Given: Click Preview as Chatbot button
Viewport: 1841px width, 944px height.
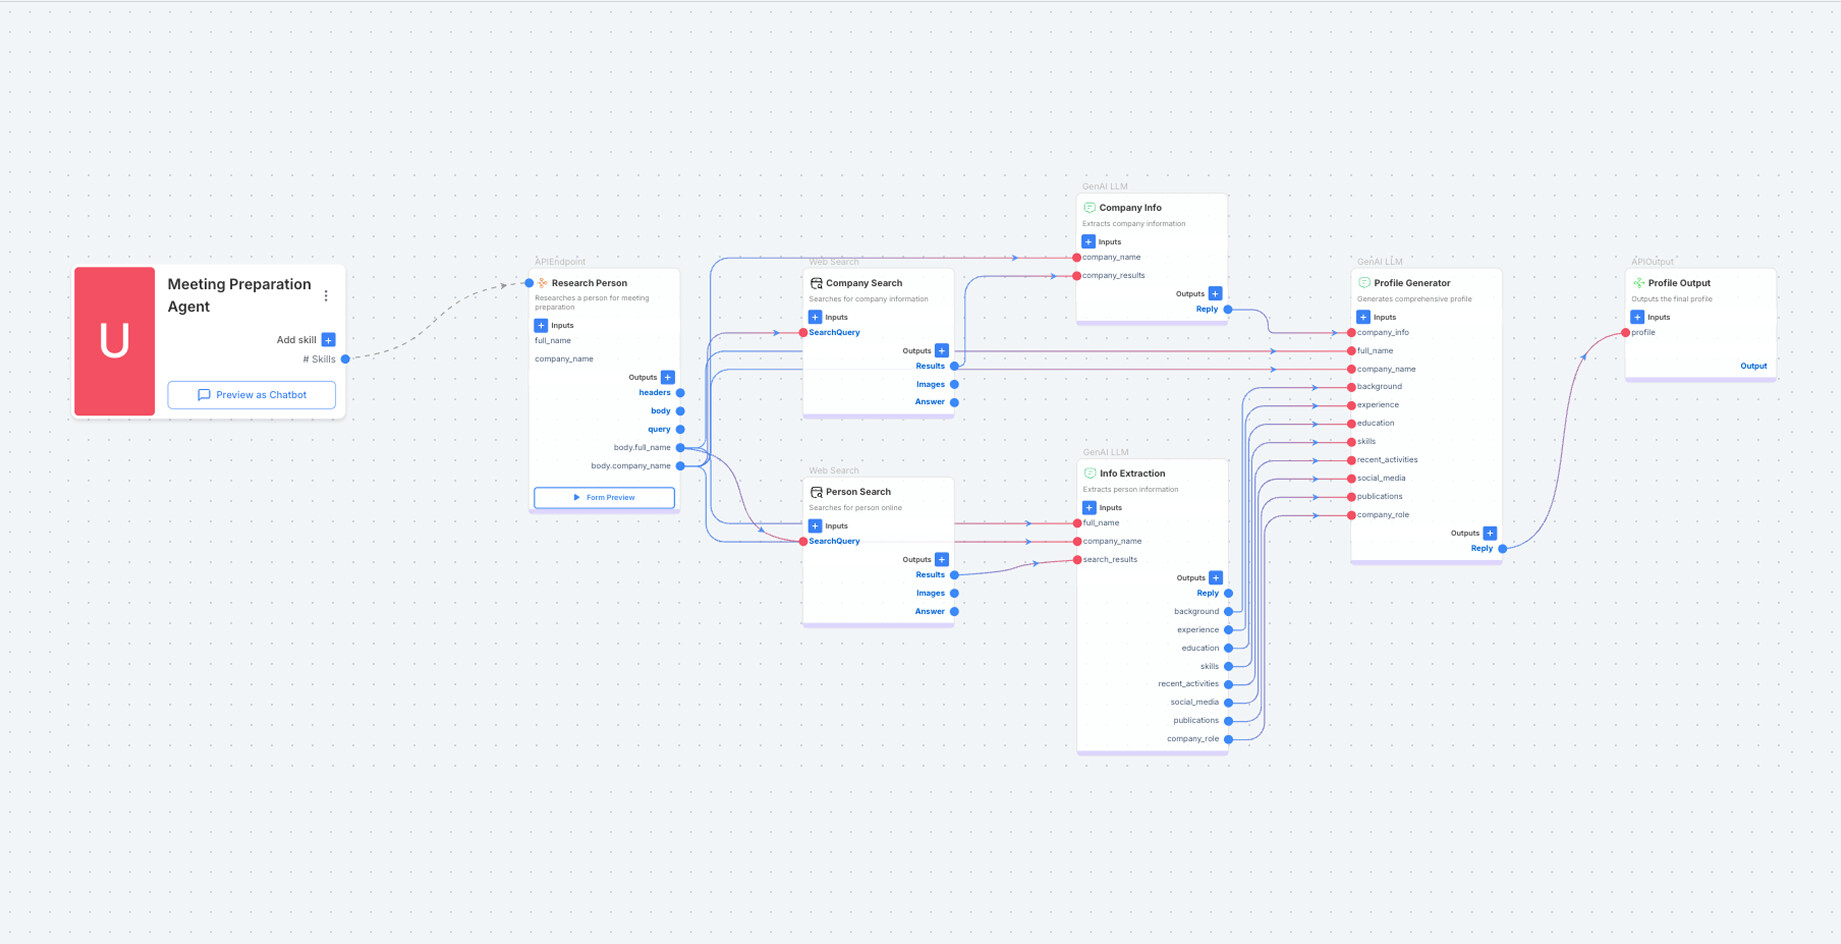Looking at the screenshot, I should coord(252,395).
